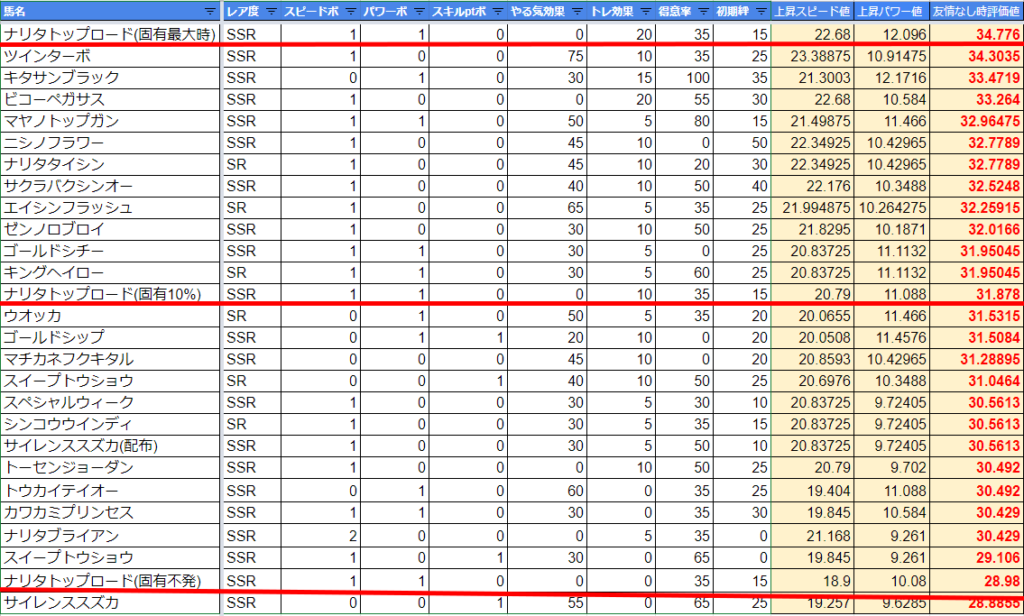Select the ナリタトップロード(固有10%) name cell
This screenshot has width=1024, height=616.
click(x=110, y=294)
